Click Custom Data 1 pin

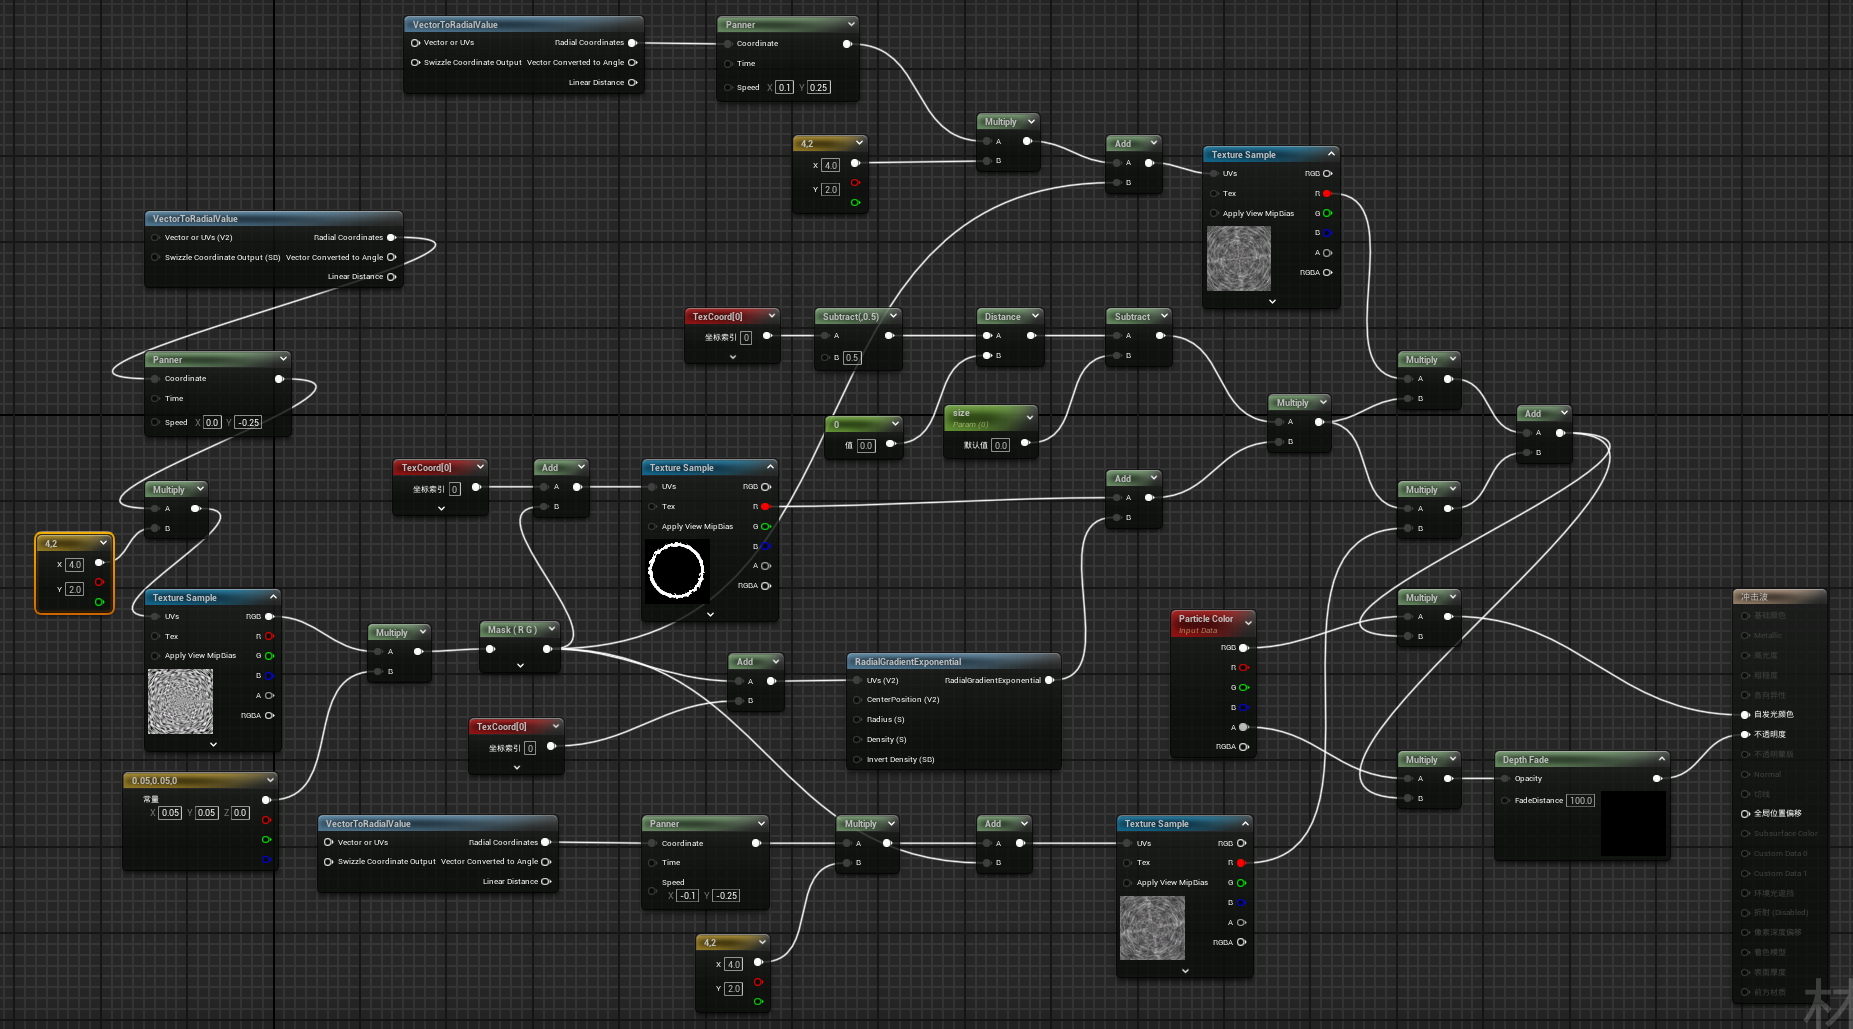(1745, 873)
